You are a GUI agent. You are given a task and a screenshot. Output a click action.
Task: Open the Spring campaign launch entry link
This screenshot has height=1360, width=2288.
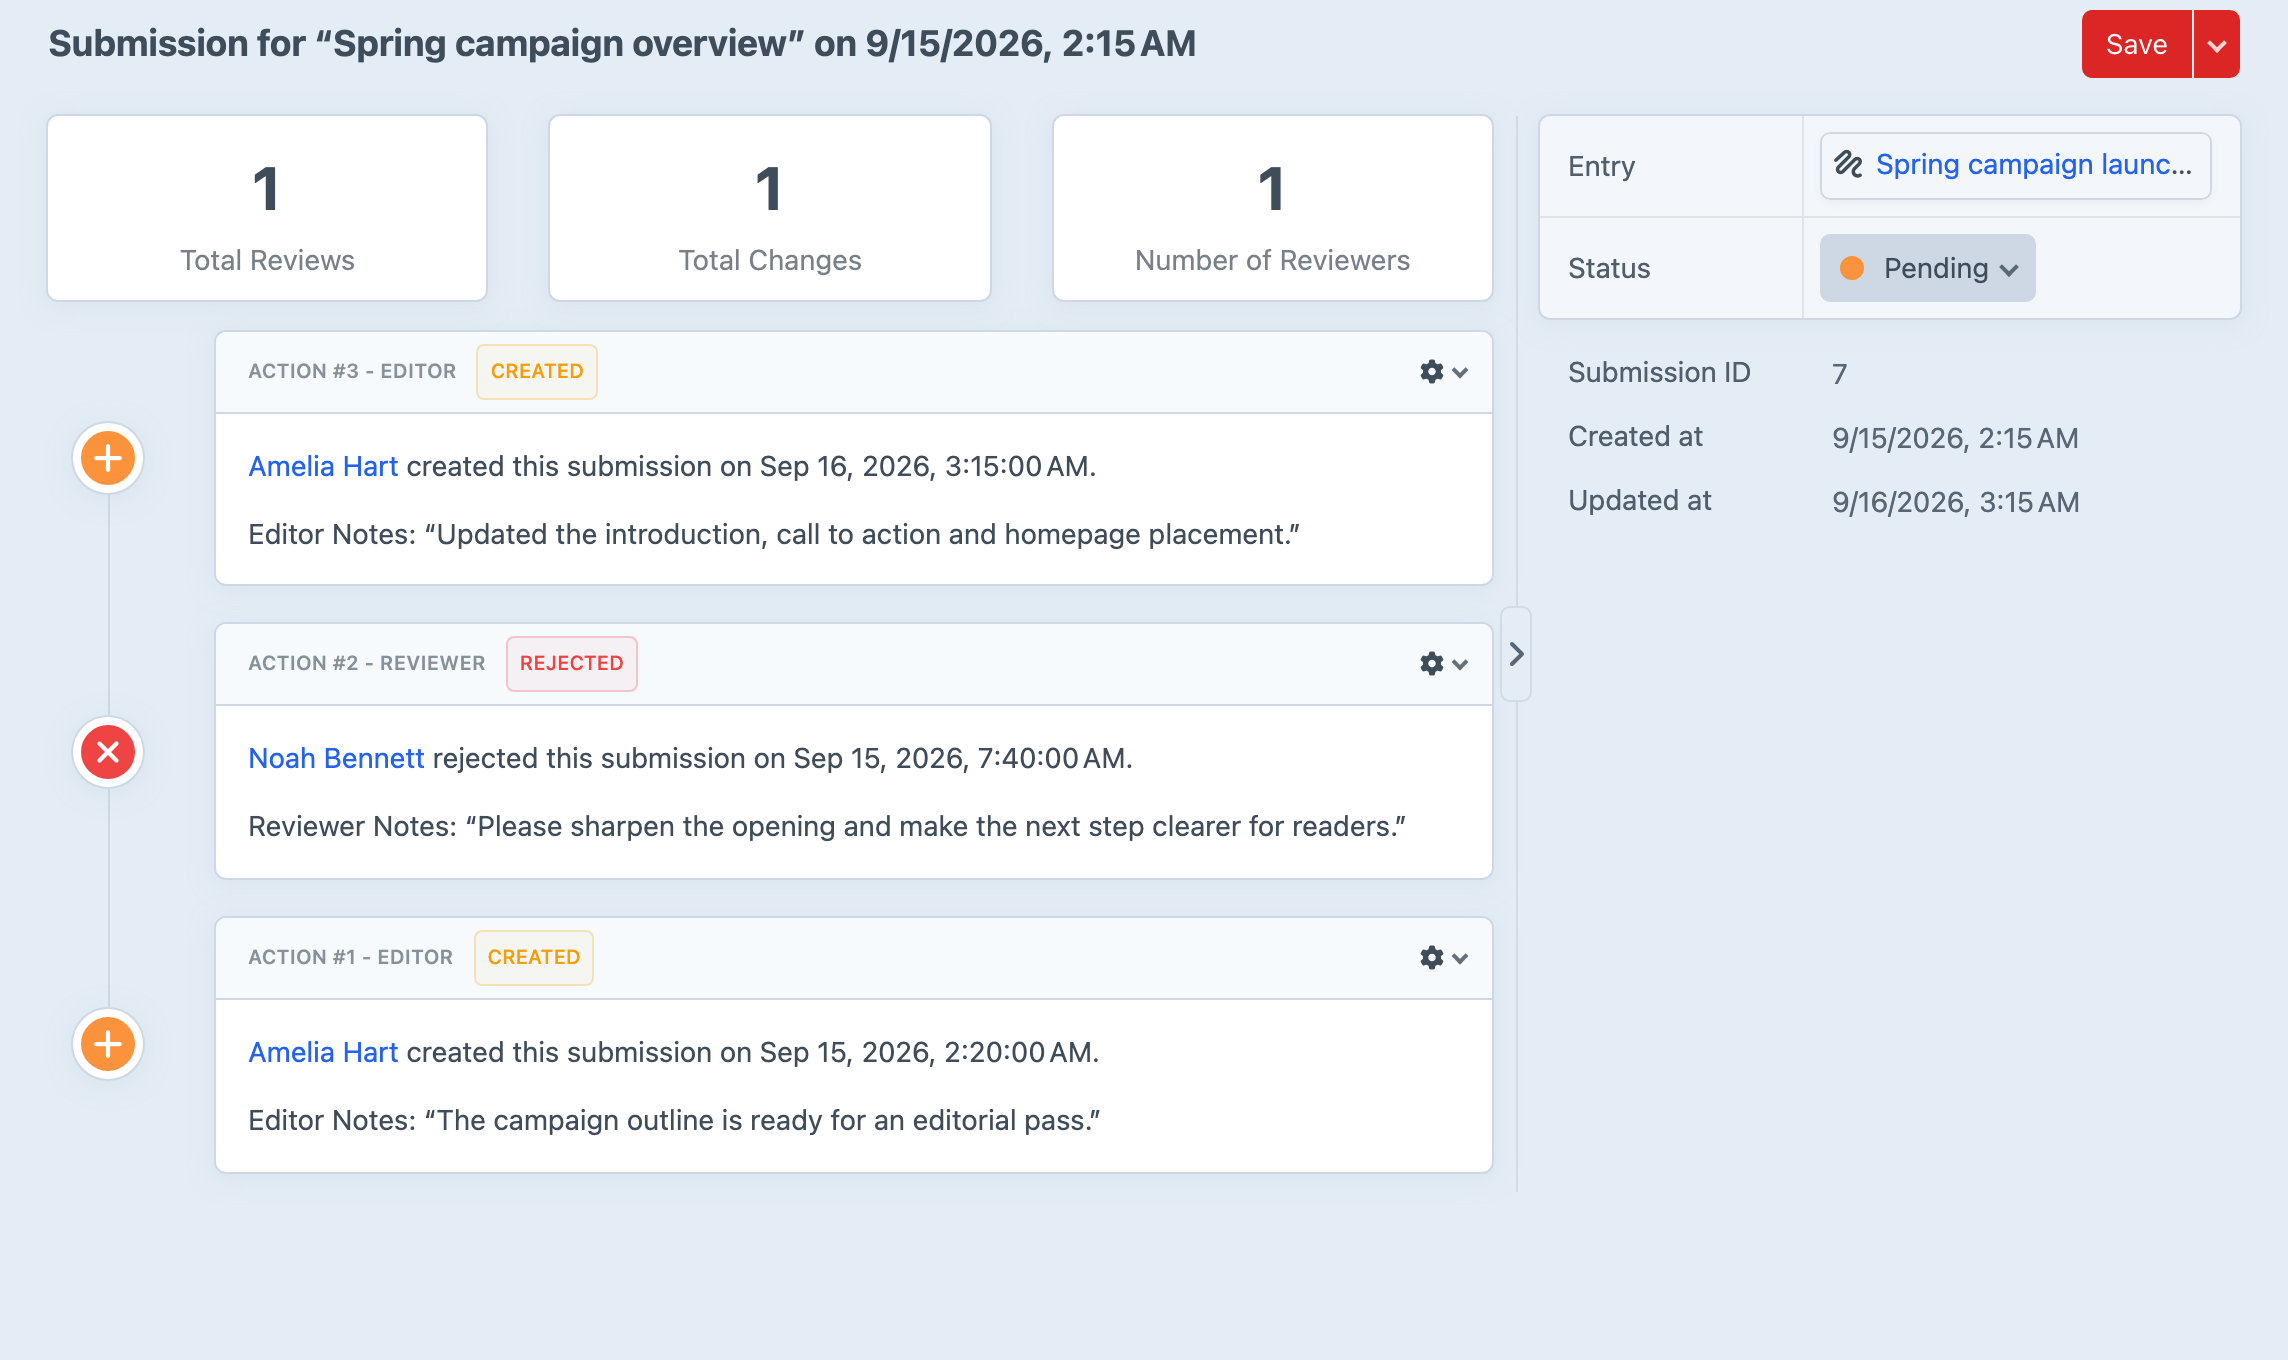[2033, 164]
